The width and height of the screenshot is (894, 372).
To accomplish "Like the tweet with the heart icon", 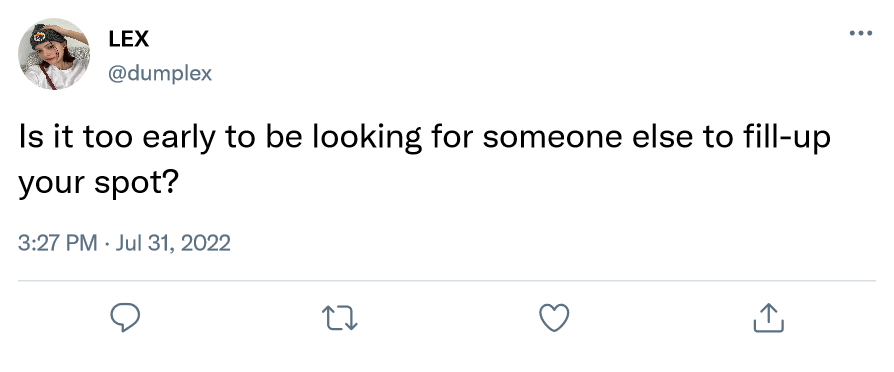I will pyautogui.click(x=554, y=318).
